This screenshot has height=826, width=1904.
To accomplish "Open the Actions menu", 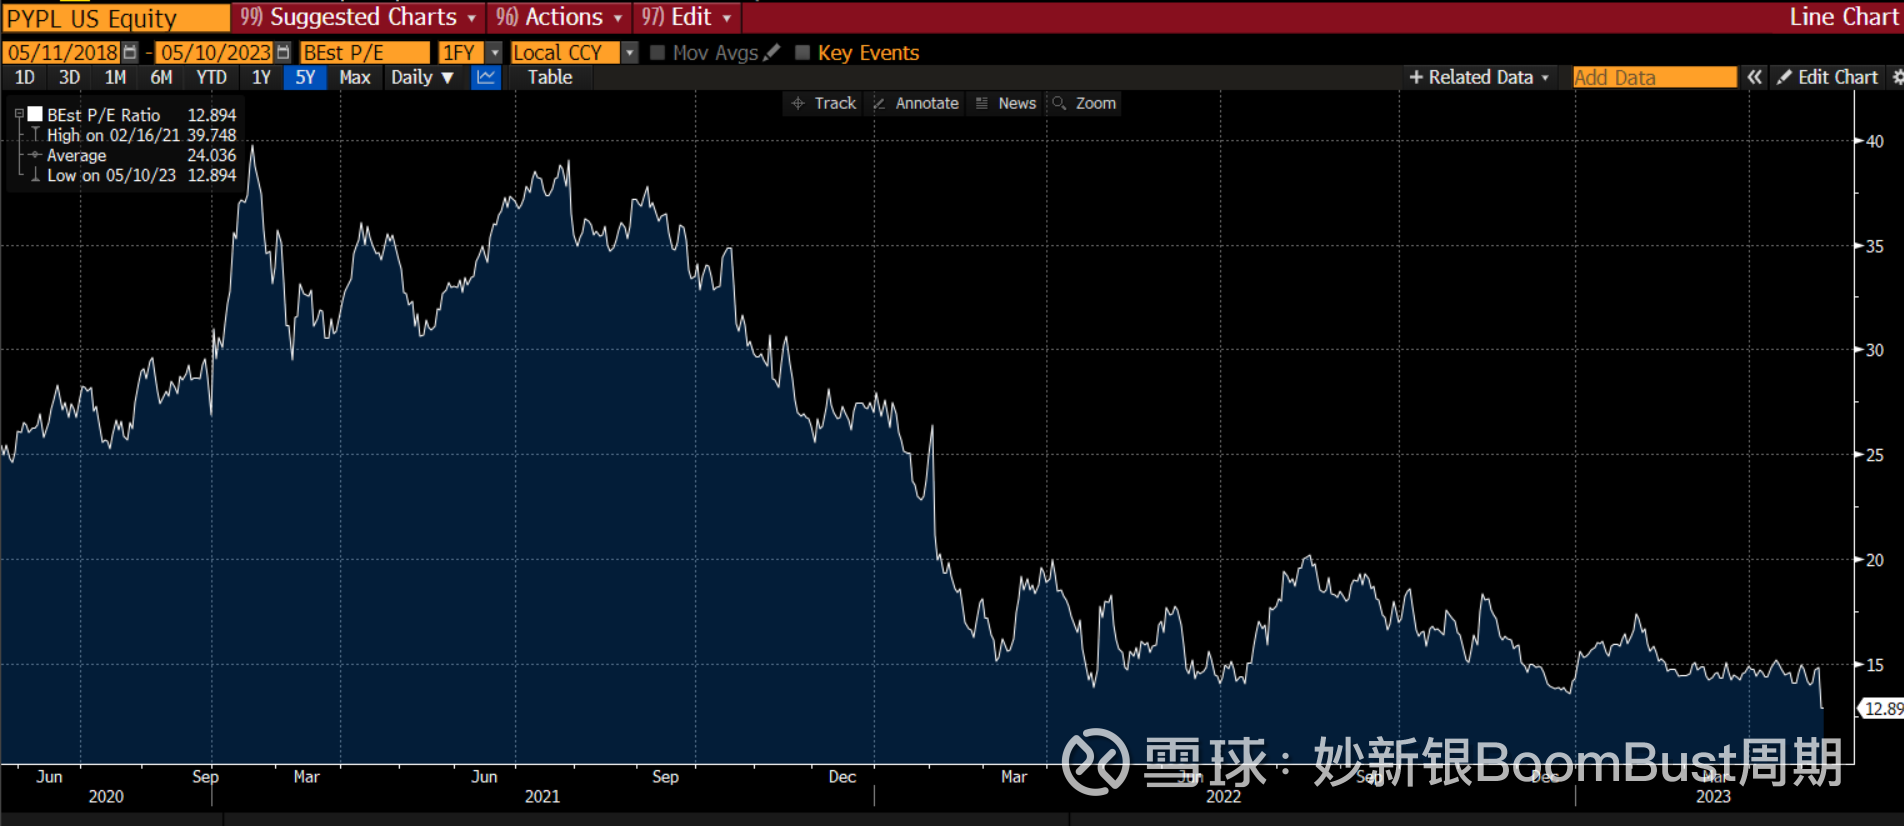I will point(559,17).
